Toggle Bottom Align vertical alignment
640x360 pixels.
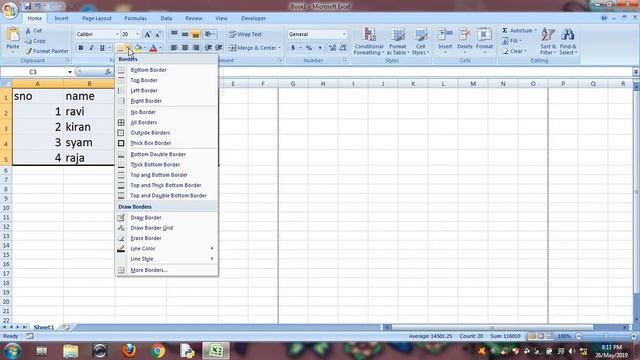point(196,34)
